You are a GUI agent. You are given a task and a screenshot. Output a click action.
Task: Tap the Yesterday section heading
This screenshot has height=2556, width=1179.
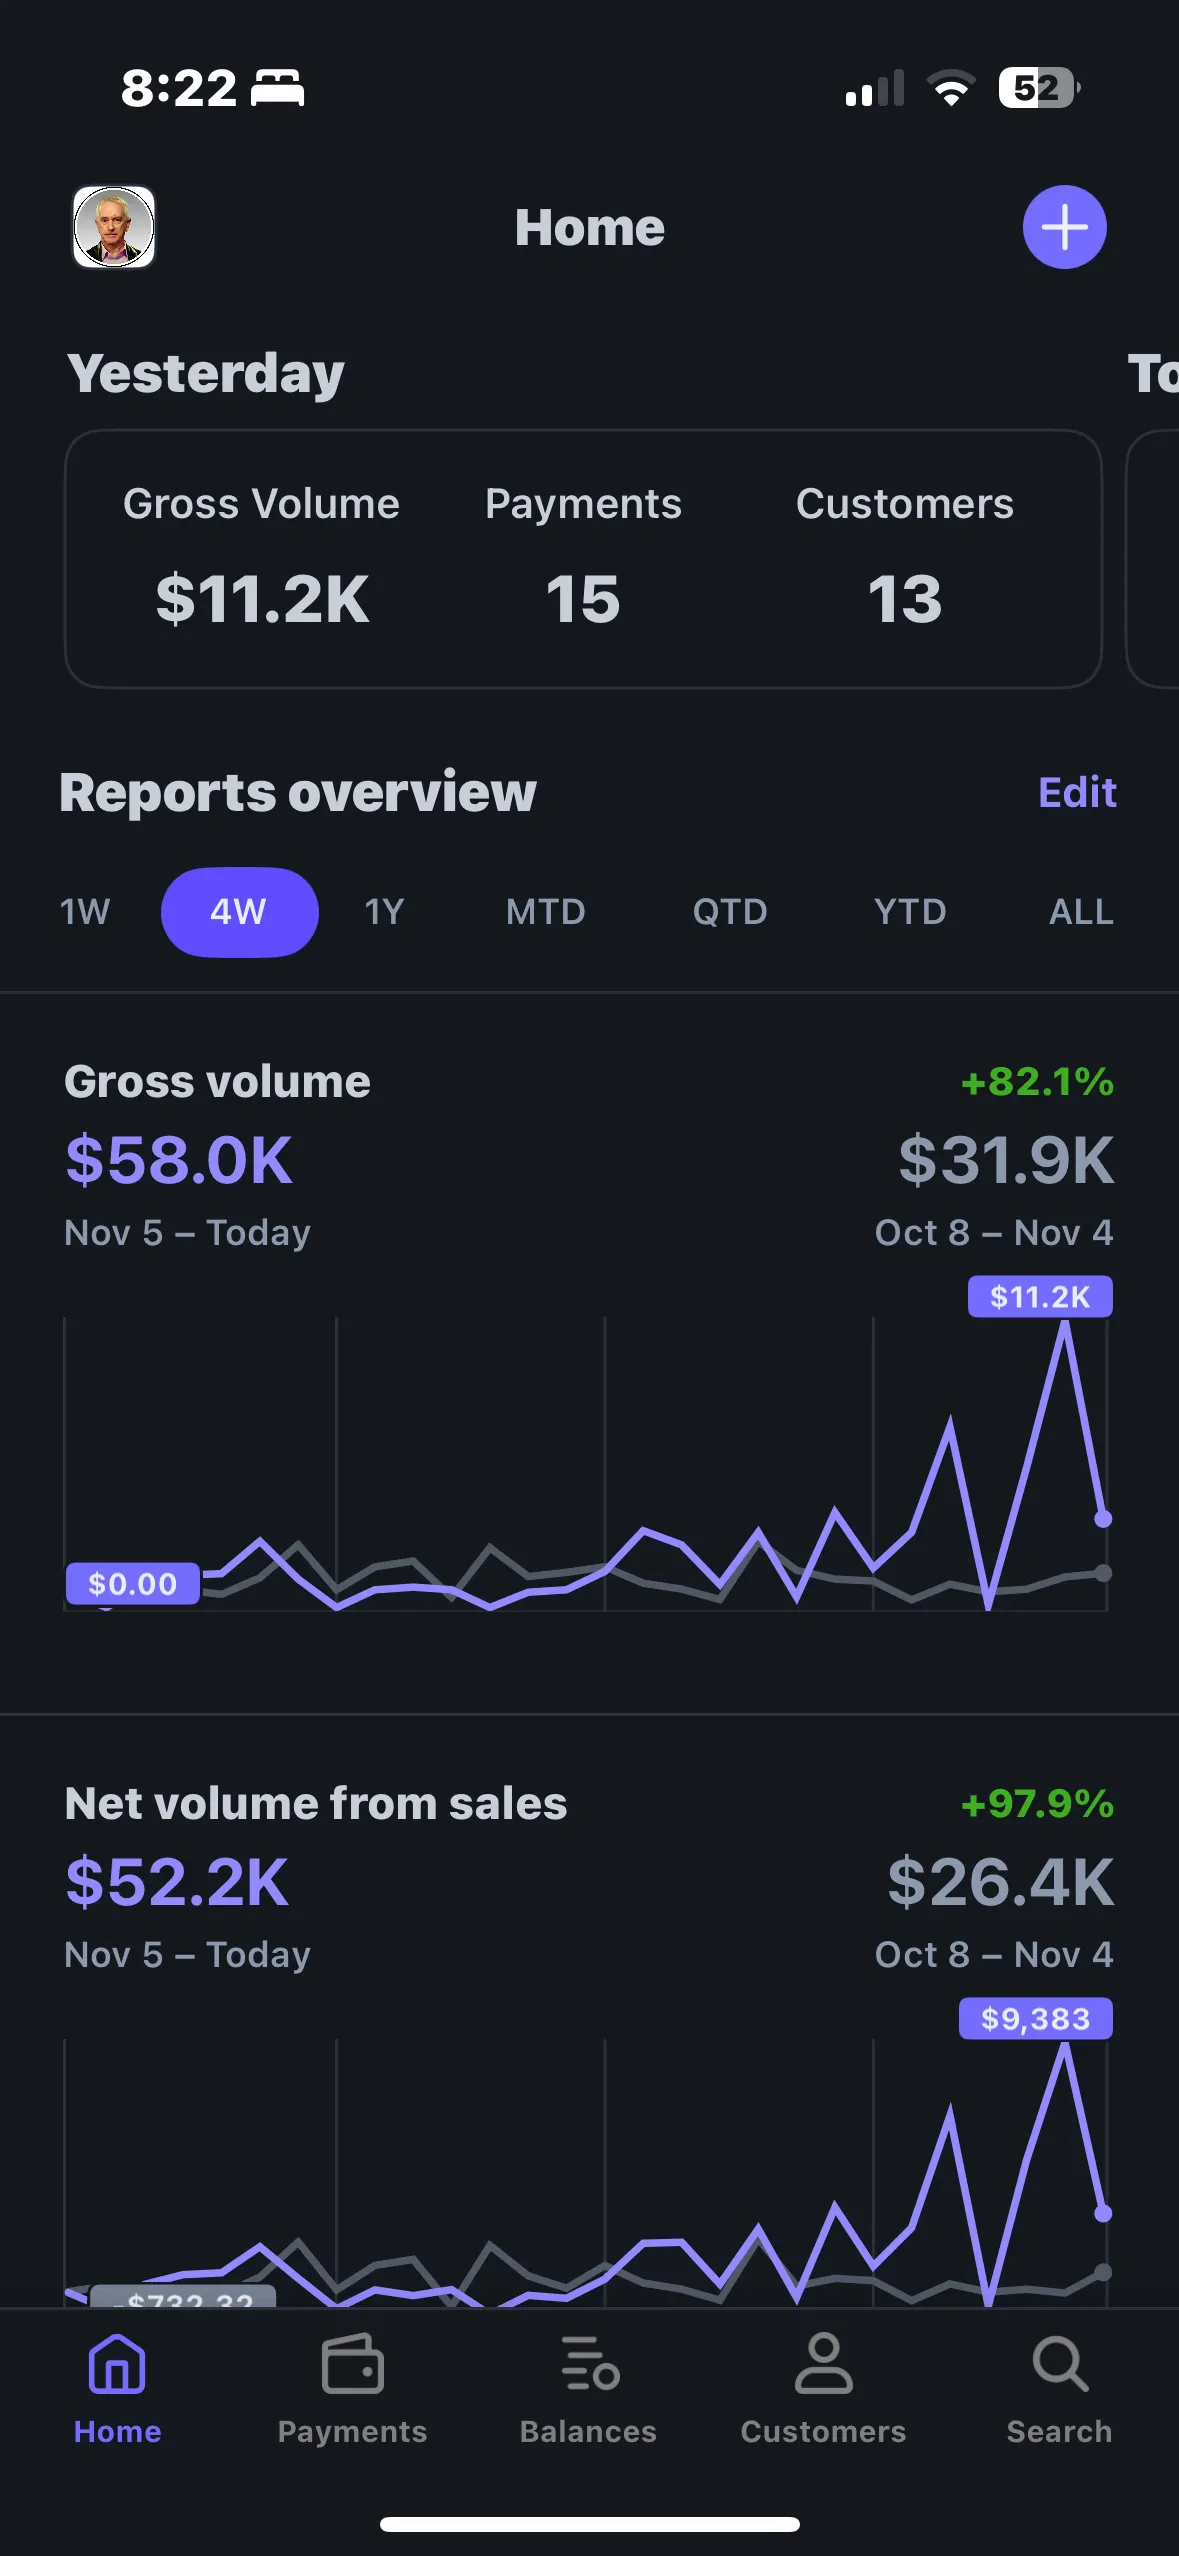pos(206,374)
